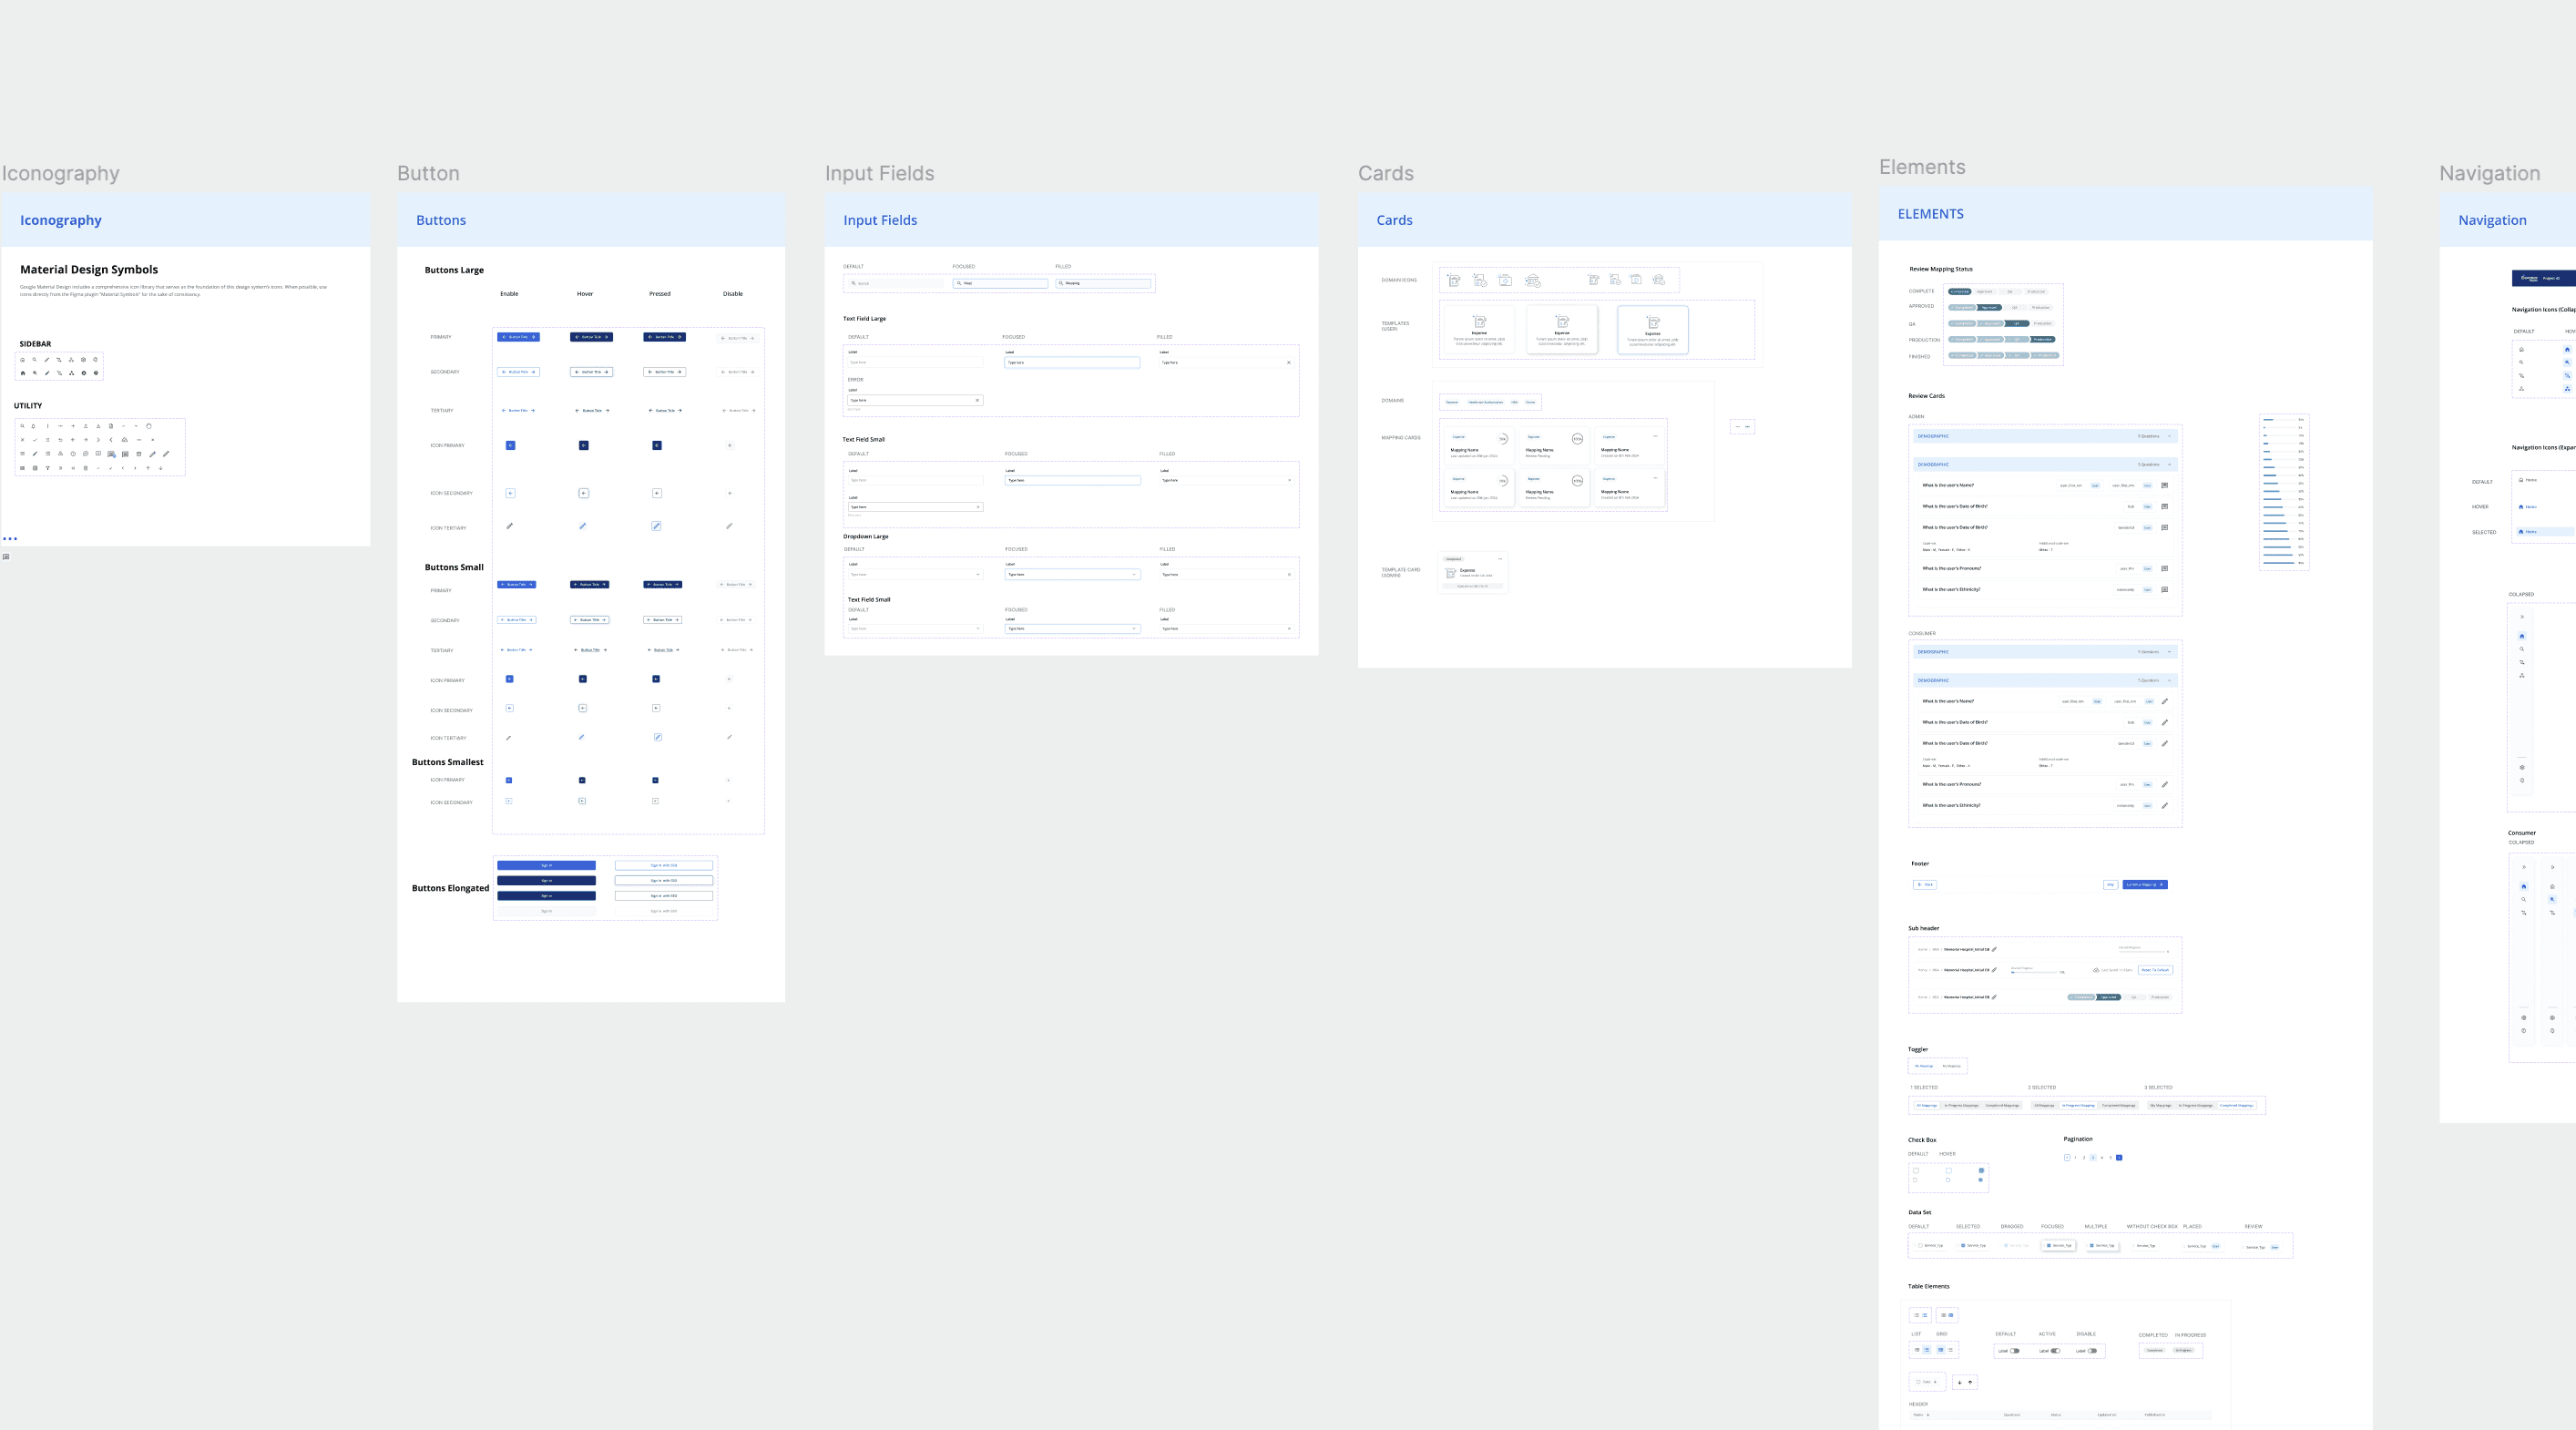Click the 'Reset To Default' sub header button
The image size is (2576, 1430).
(x=2155, y=970)
